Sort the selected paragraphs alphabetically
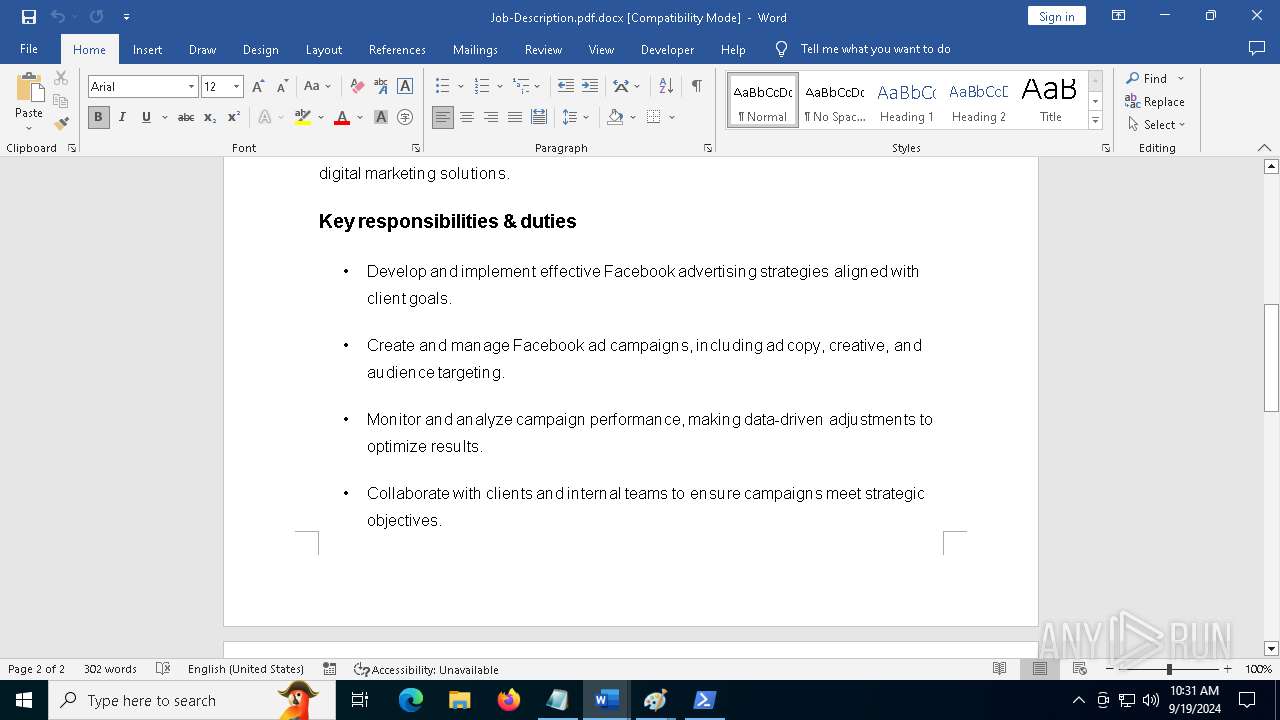The width and height of the screenshot is (1280, 720). pyautogui.click(x=666, y=86)
